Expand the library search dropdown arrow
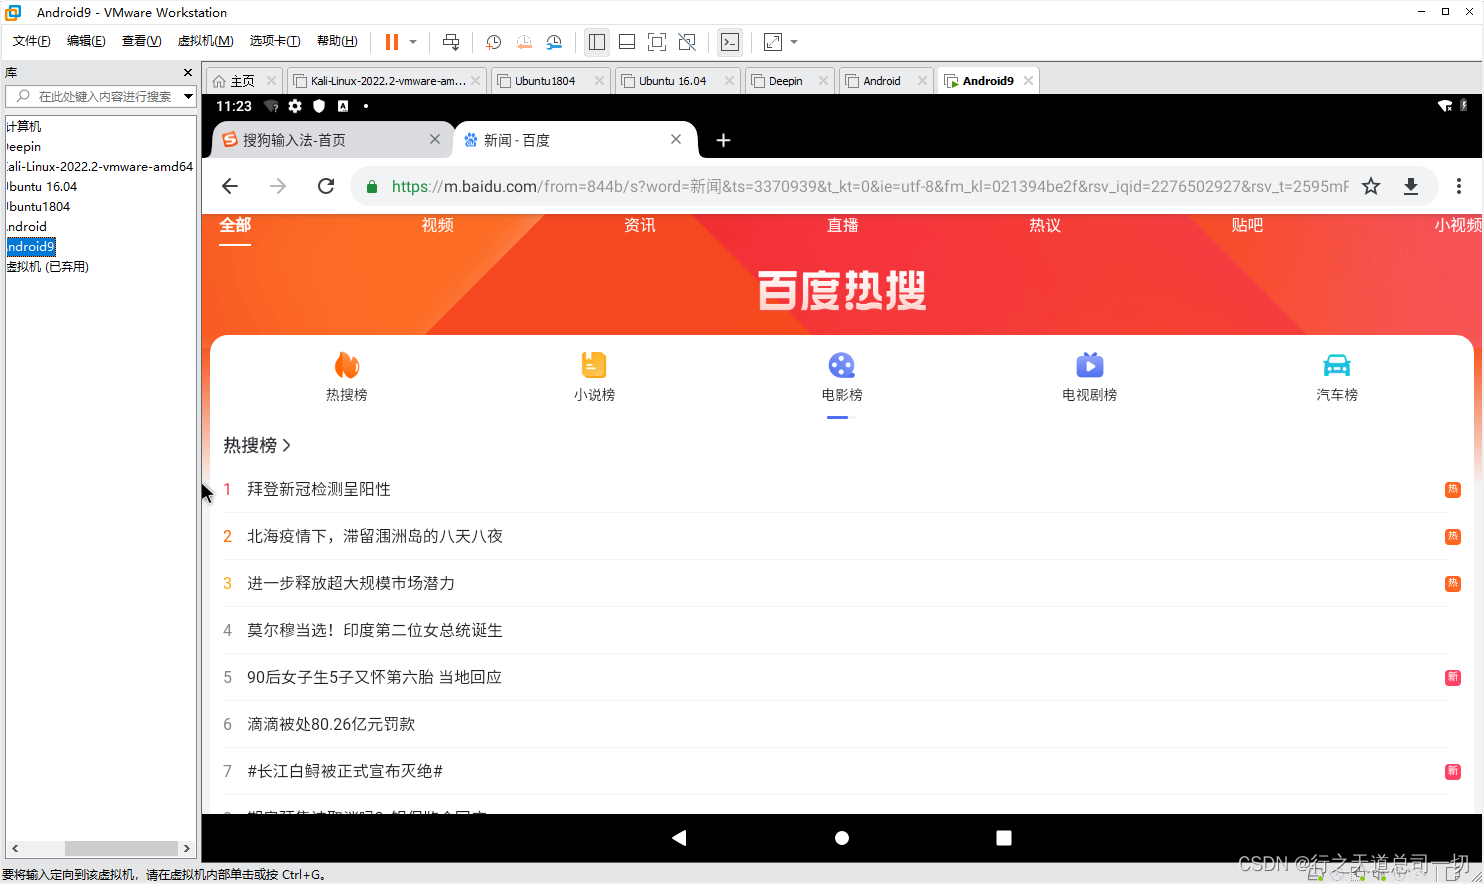 pyautogui.click(x=188, y=96)
